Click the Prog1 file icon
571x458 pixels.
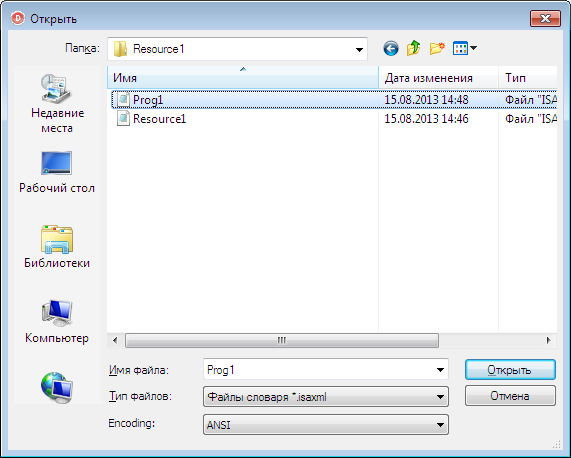click(x=123, y=99)
